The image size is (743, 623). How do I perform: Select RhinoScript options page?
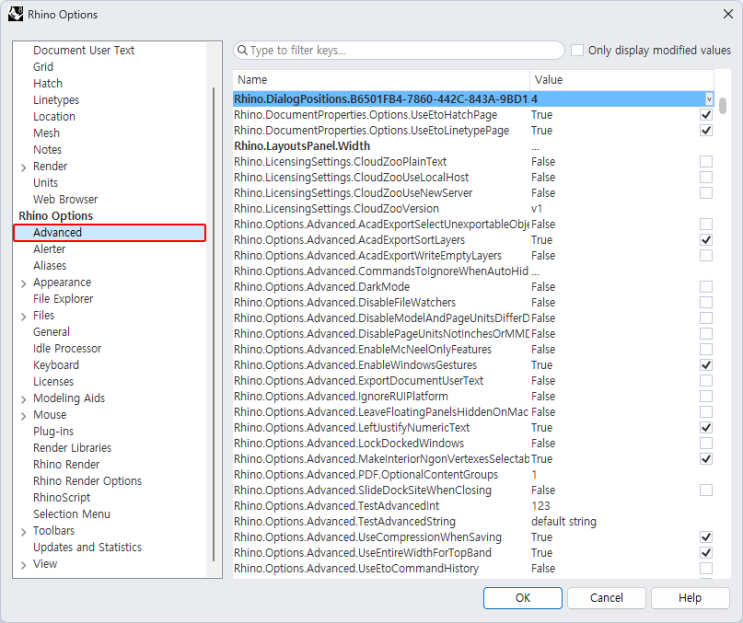point(62,498)
